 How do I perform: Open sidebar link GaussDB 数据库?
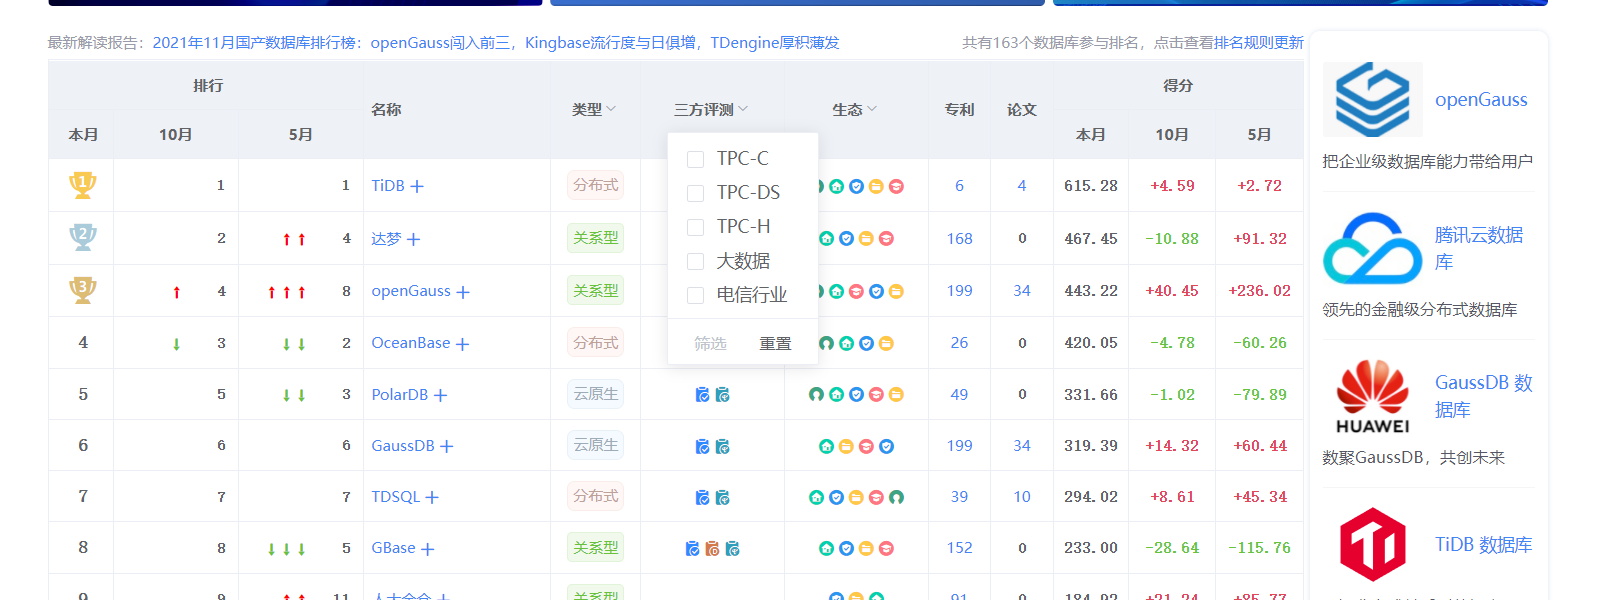coord(1484,396)
